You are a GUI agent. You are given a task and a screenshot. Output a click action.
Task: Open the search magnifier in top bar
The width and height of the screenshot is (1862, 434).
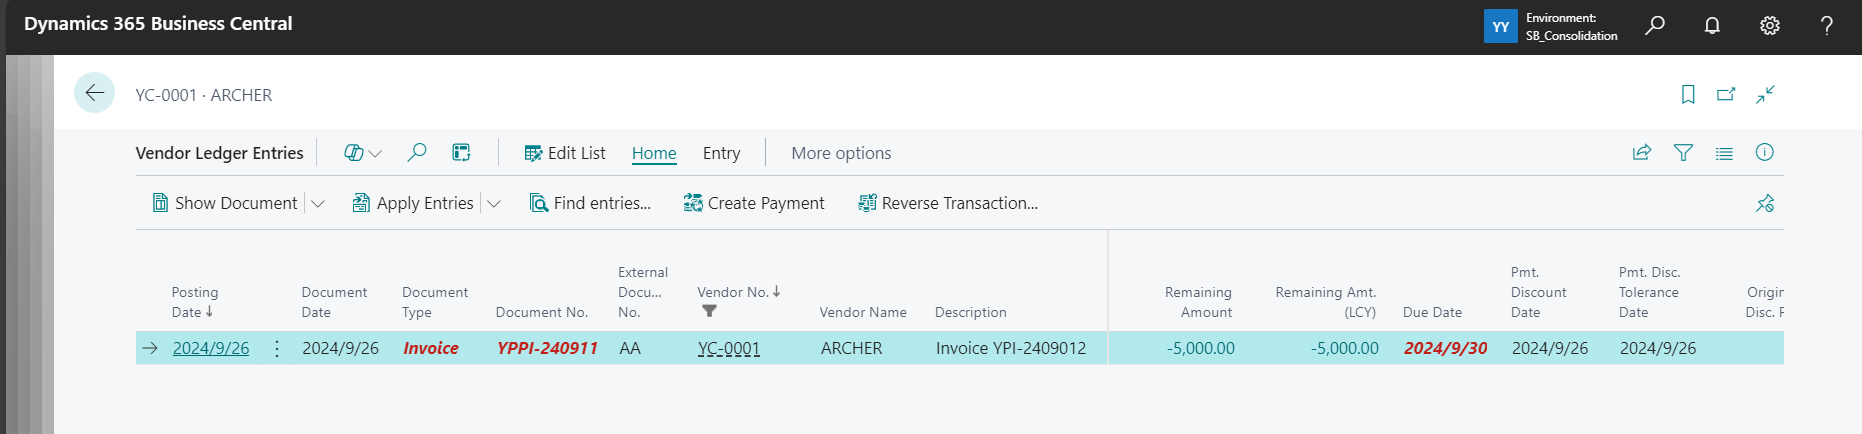pos(1655,25)
